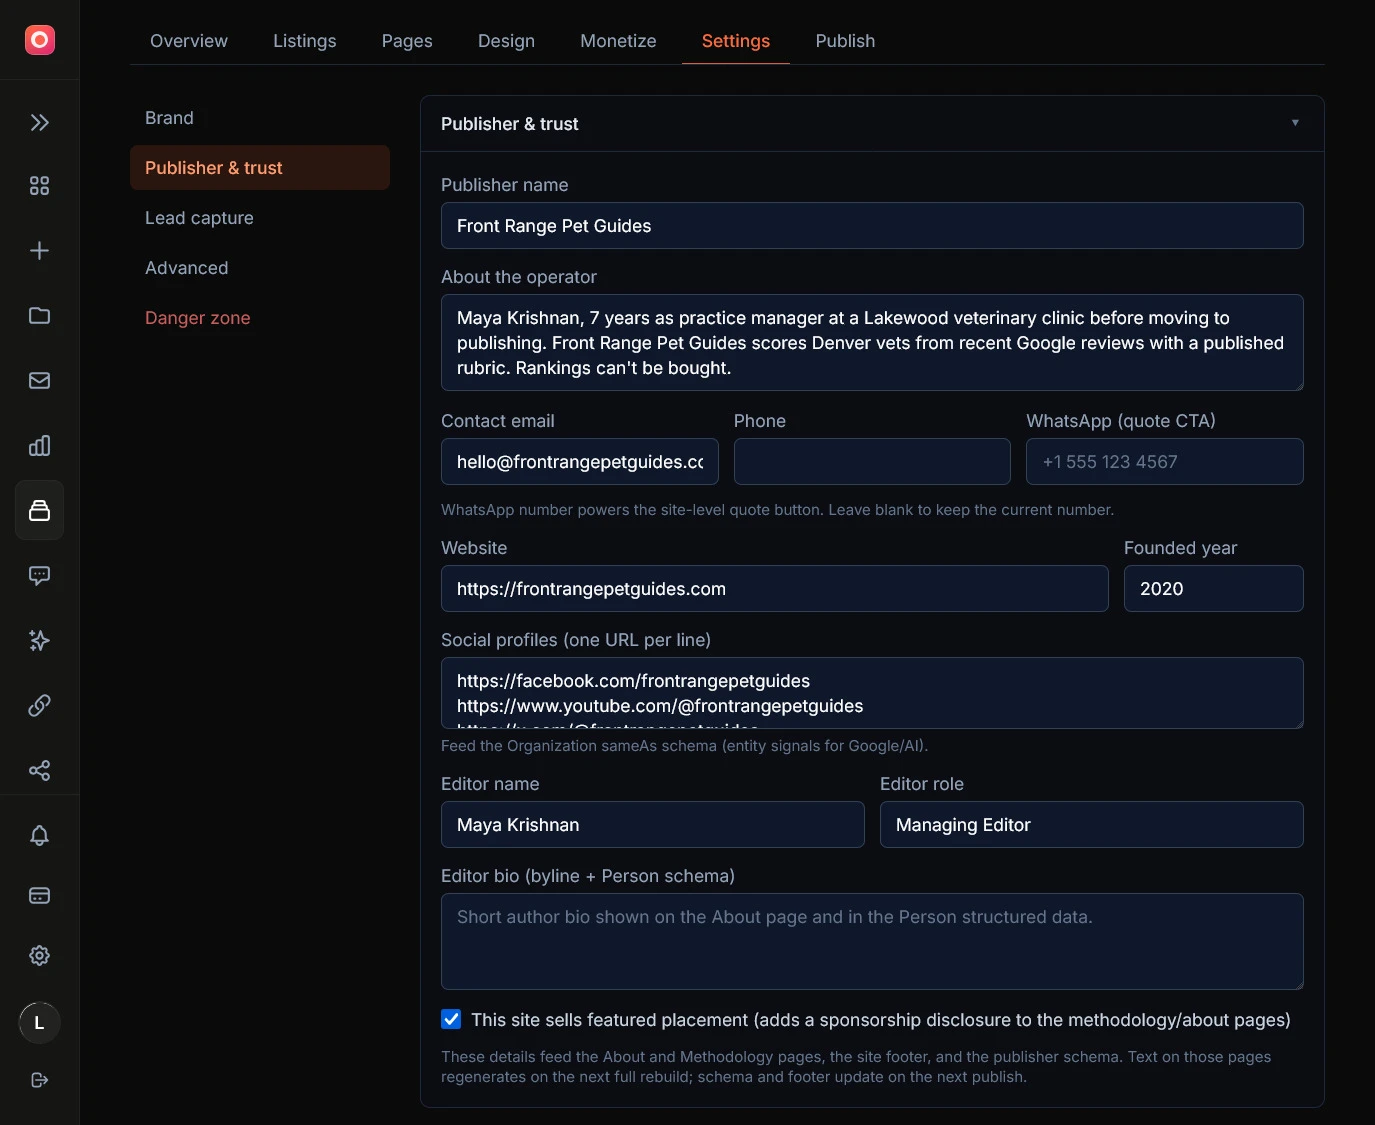Open the chat message bubble icon
Image resolution: width=1375 pixels, height=1125 pixels.
(39, 576)
